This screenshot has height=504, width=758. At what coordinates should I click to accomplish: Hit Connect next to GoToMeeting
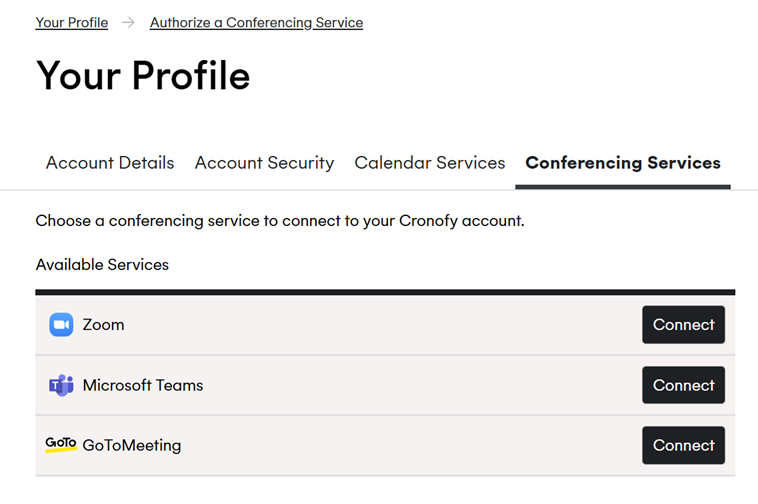683,445
